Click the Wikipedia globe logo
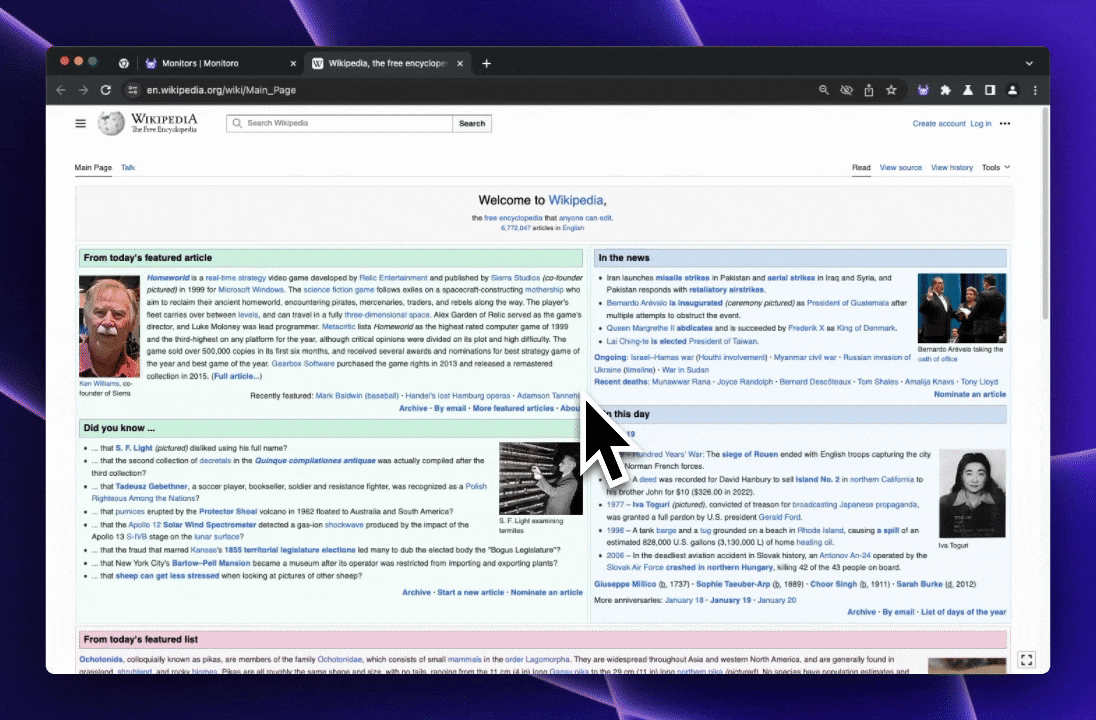 (x=111, y=123)
